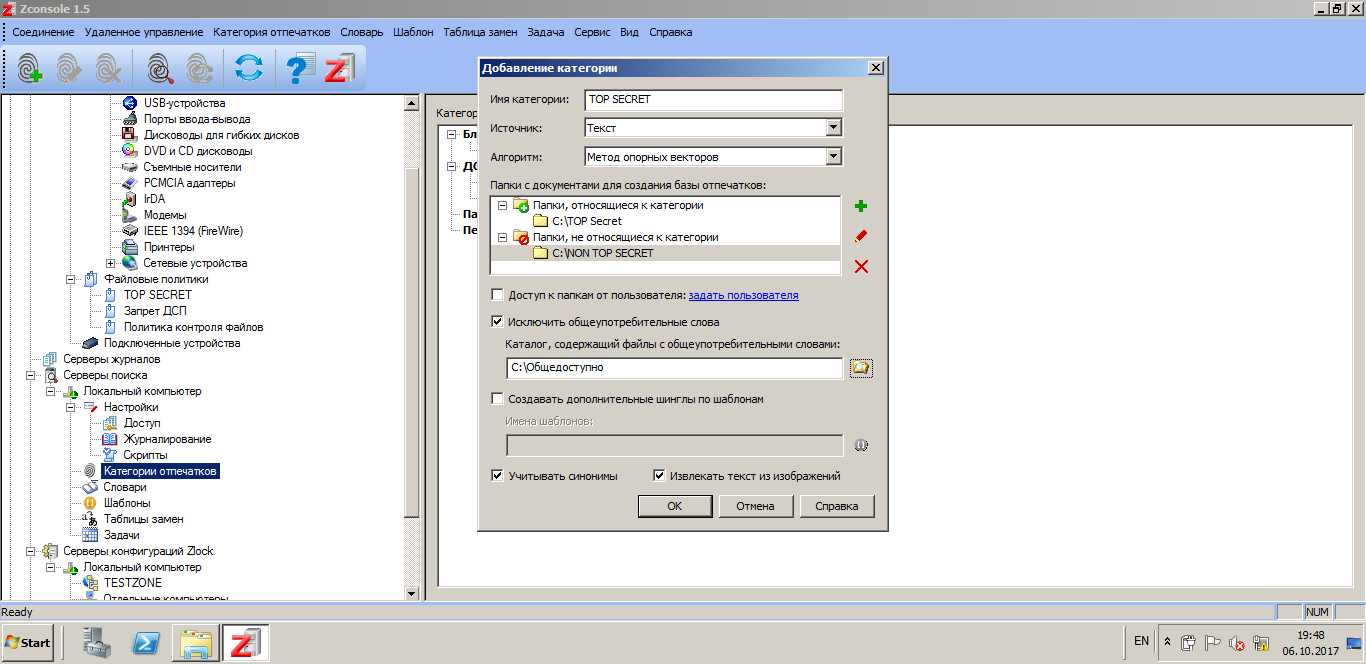
Task: Click the fingerprint search magnifier toolbar icon
Action: pos(161,68)
